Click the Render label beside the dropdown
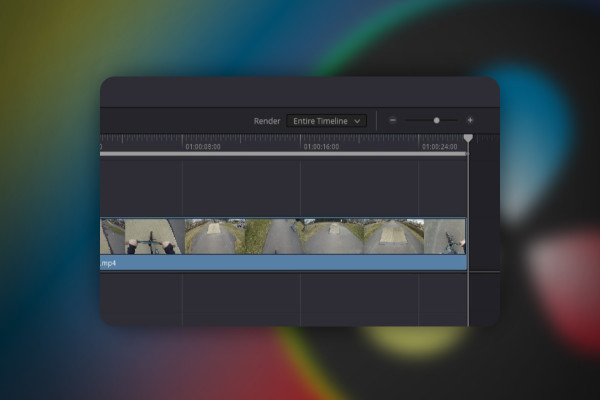The image size is (600, 400). coord(267,121)
